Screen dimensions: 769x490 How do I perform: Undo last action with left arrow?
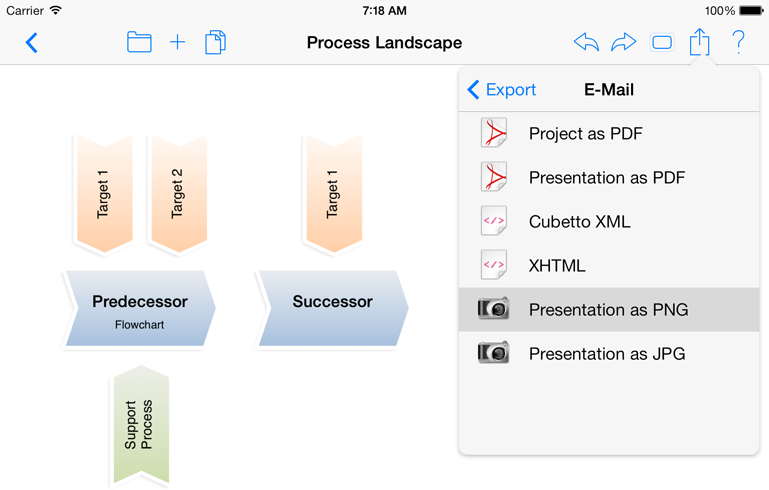click(x=586, y=42)
